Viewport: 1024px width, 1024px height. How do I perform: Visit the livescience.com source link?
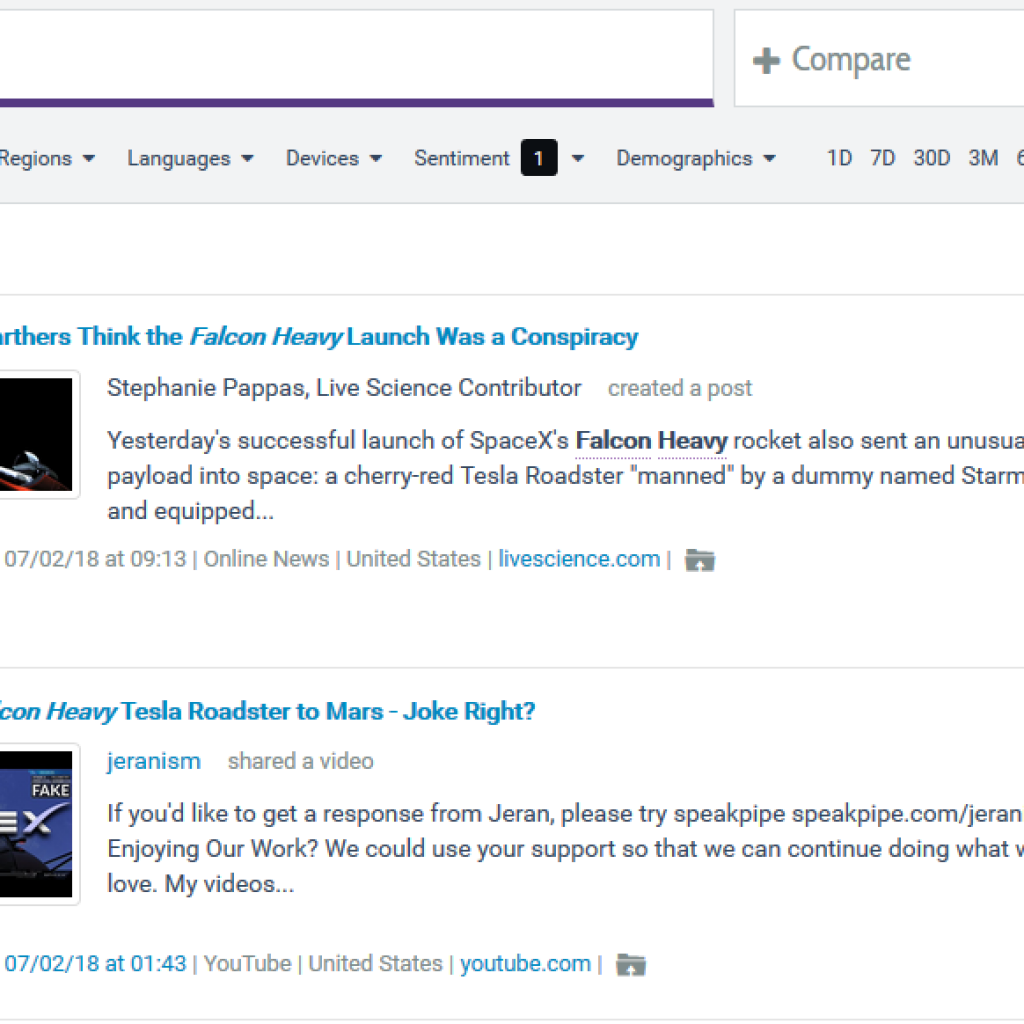point(579,559)
